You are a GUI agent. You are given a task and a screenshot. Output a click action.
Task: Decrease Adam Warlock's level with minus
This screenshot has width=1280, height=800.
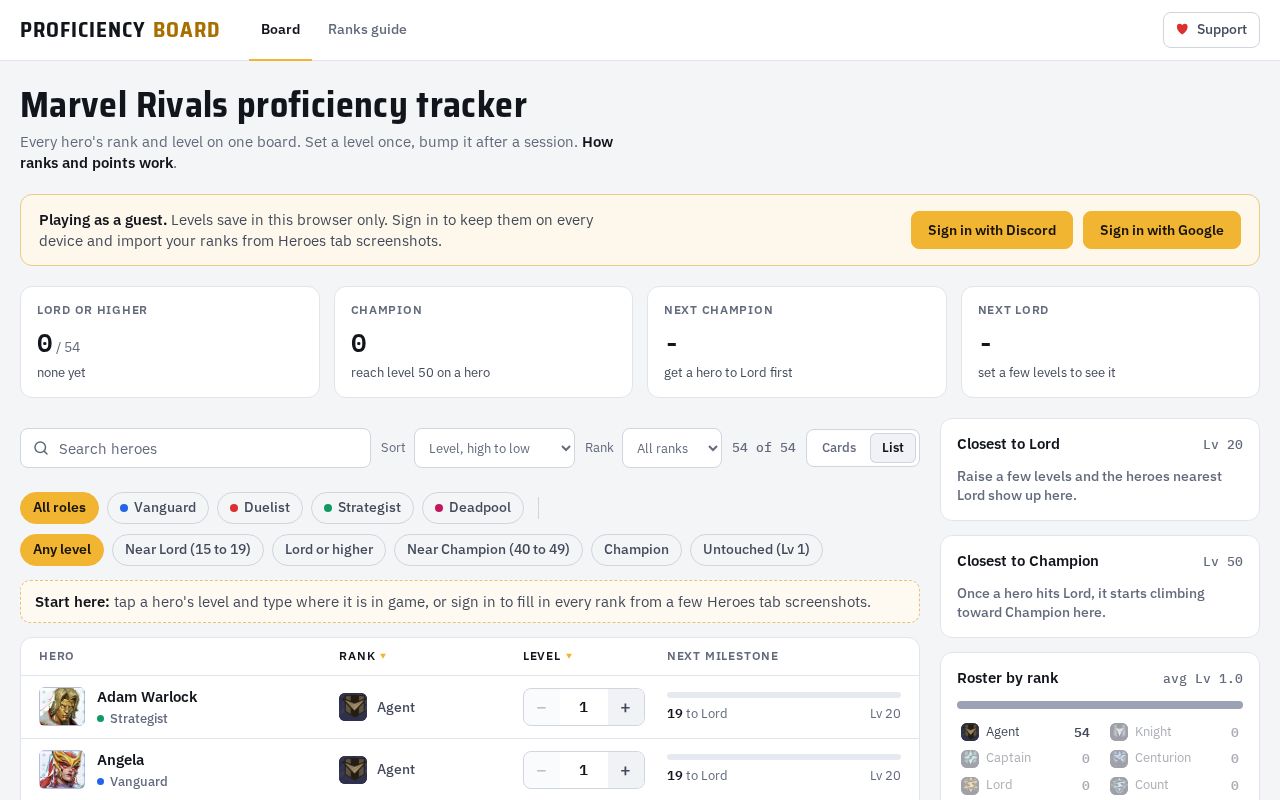point(542,707)
